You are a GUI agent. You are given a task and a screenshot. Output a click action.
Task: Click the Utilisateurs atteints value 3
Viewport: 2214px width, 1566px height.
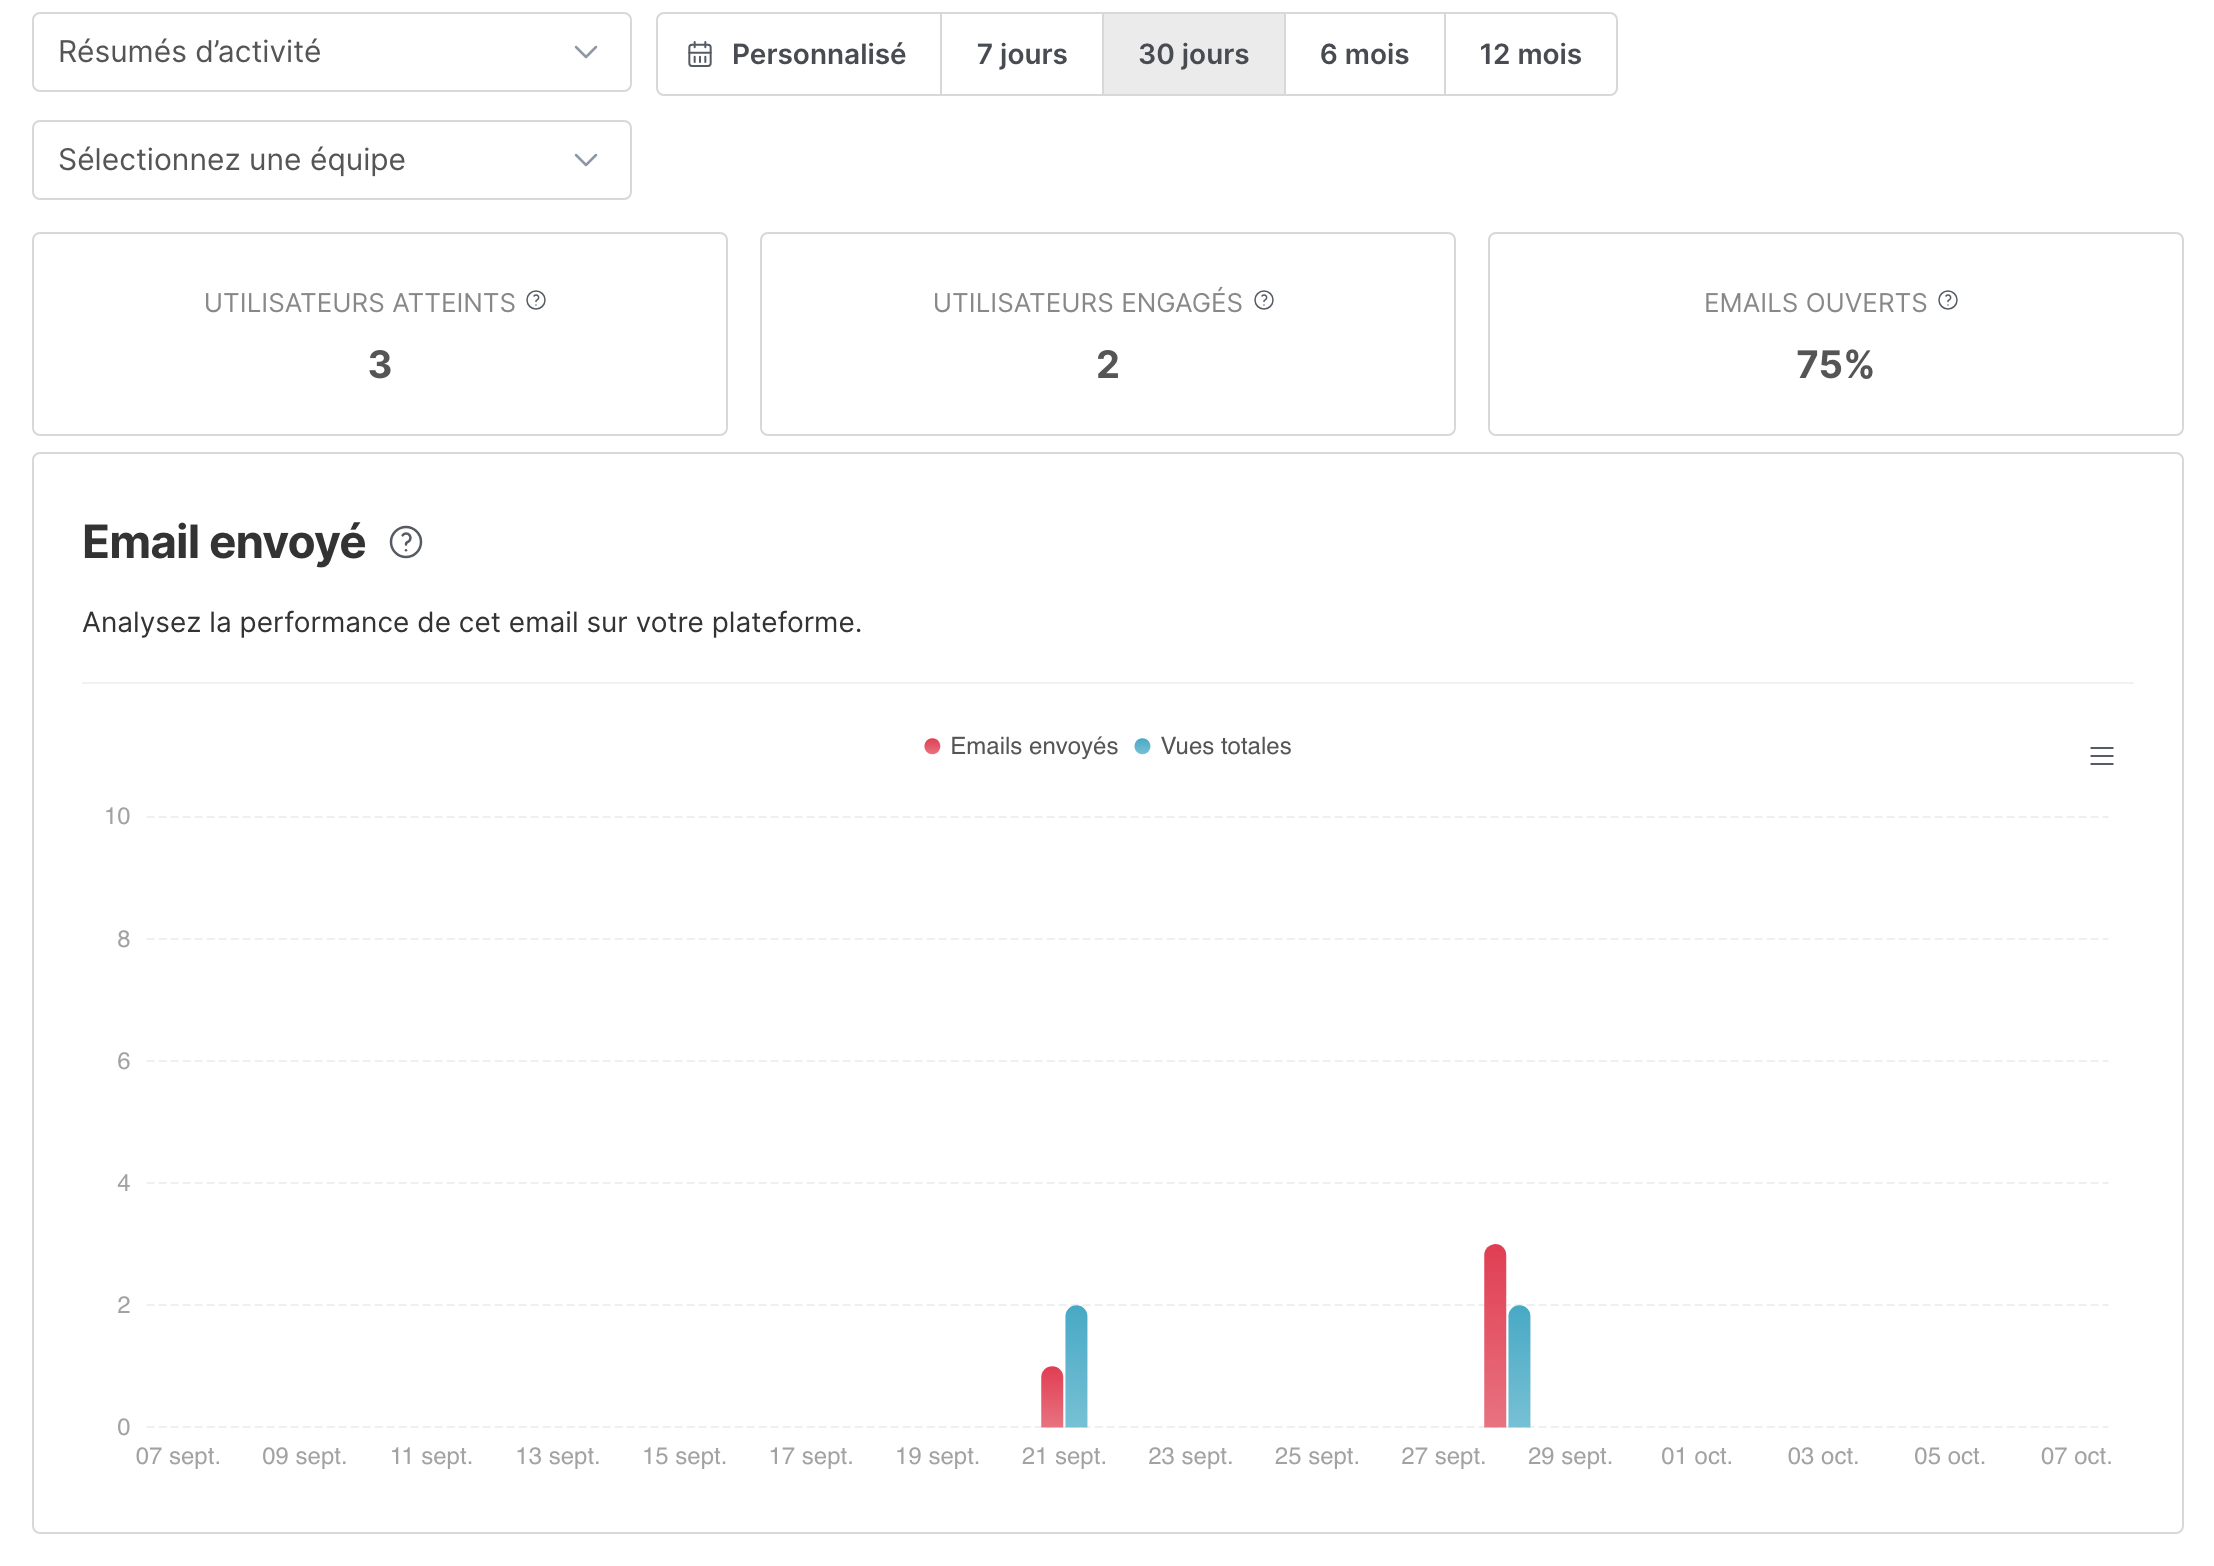coord(380,365)
